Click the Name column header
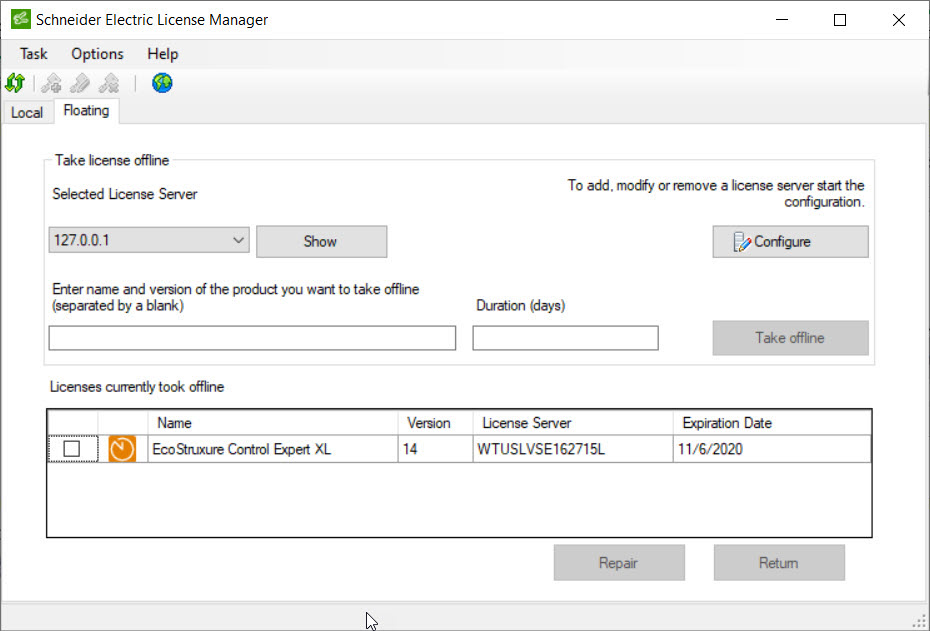This screenshot has width=930, height=631. (273, 423)
